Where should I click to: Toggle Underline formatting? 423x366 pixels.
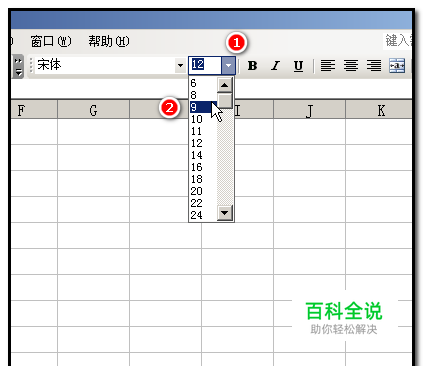pos(298,66)
